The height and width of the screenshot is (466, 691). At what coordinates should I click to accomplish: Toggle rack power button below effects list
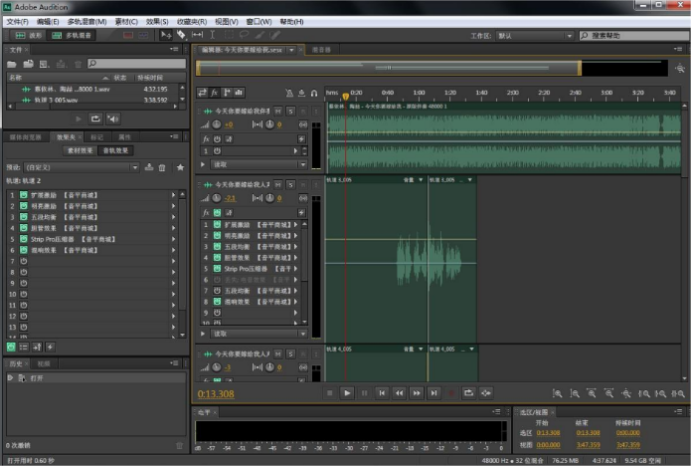point(11,347)
